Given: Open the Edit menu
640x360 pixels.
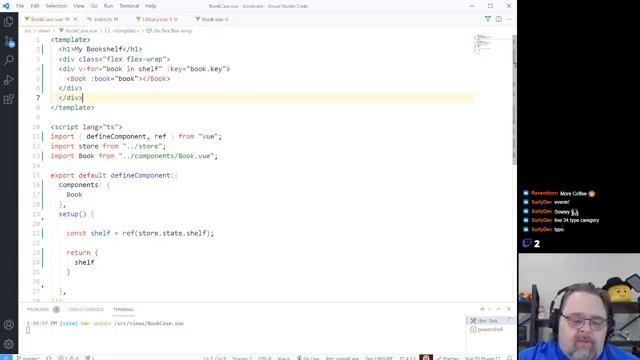Looking at the screenshot, I should tap(35, 6).
